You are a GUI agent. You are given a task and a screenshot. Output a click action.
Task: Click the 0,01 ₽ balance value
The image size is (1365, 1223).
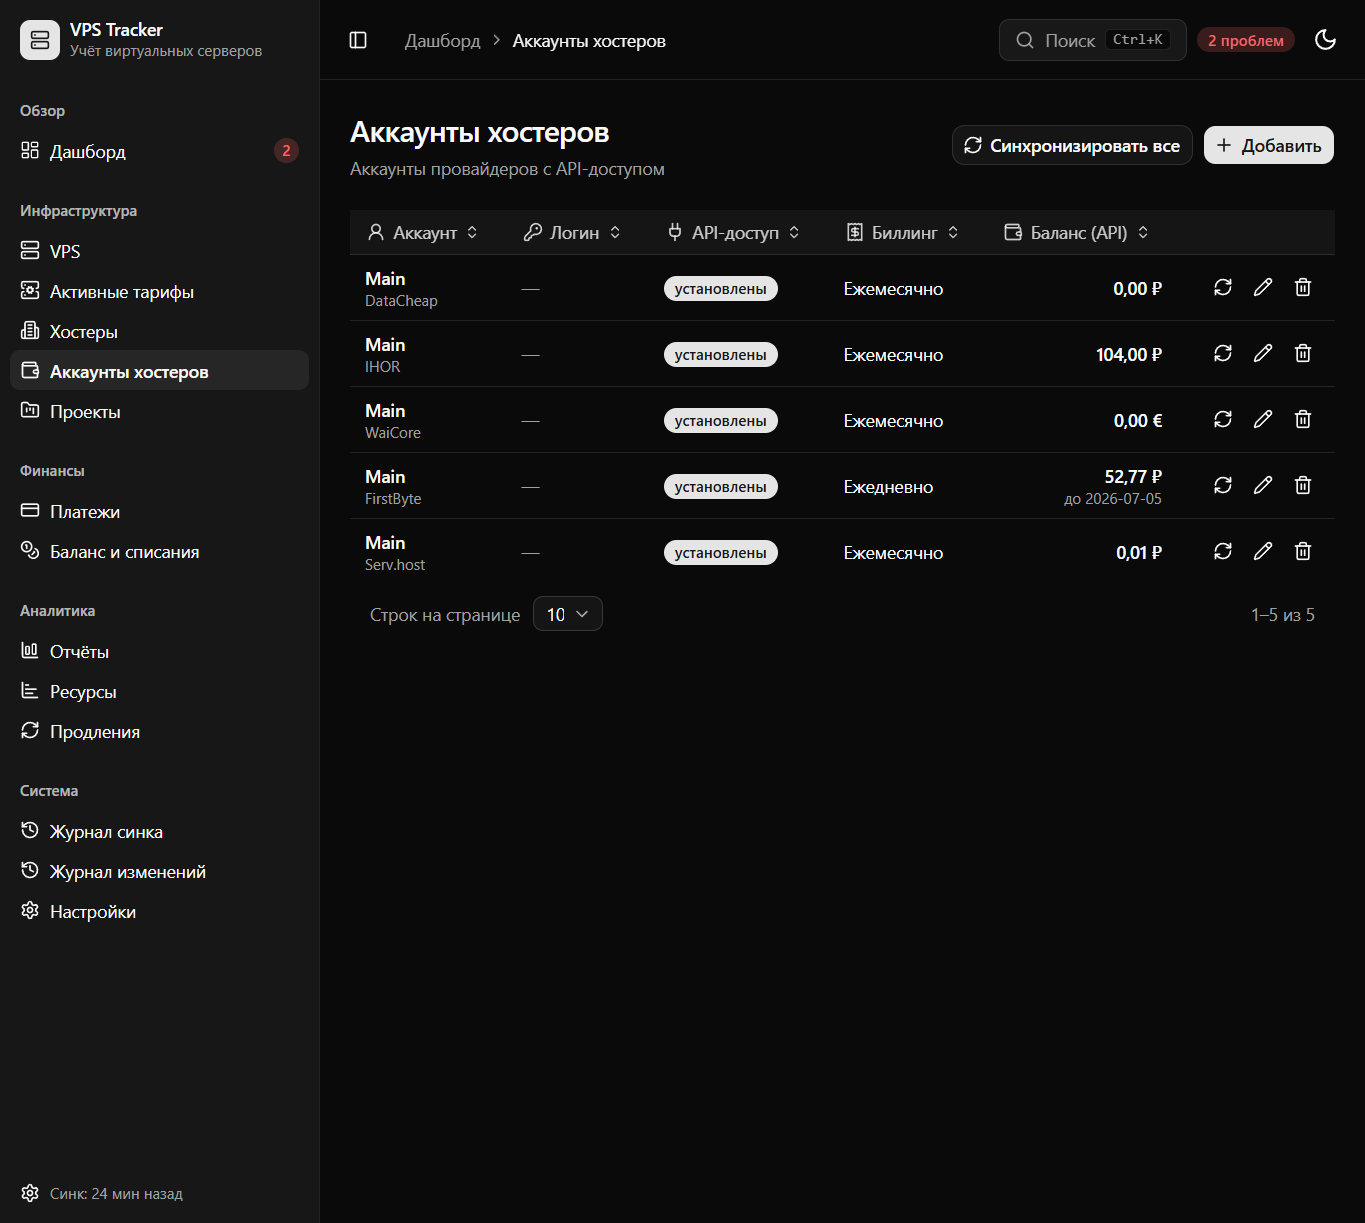[x=1139, y=552]
